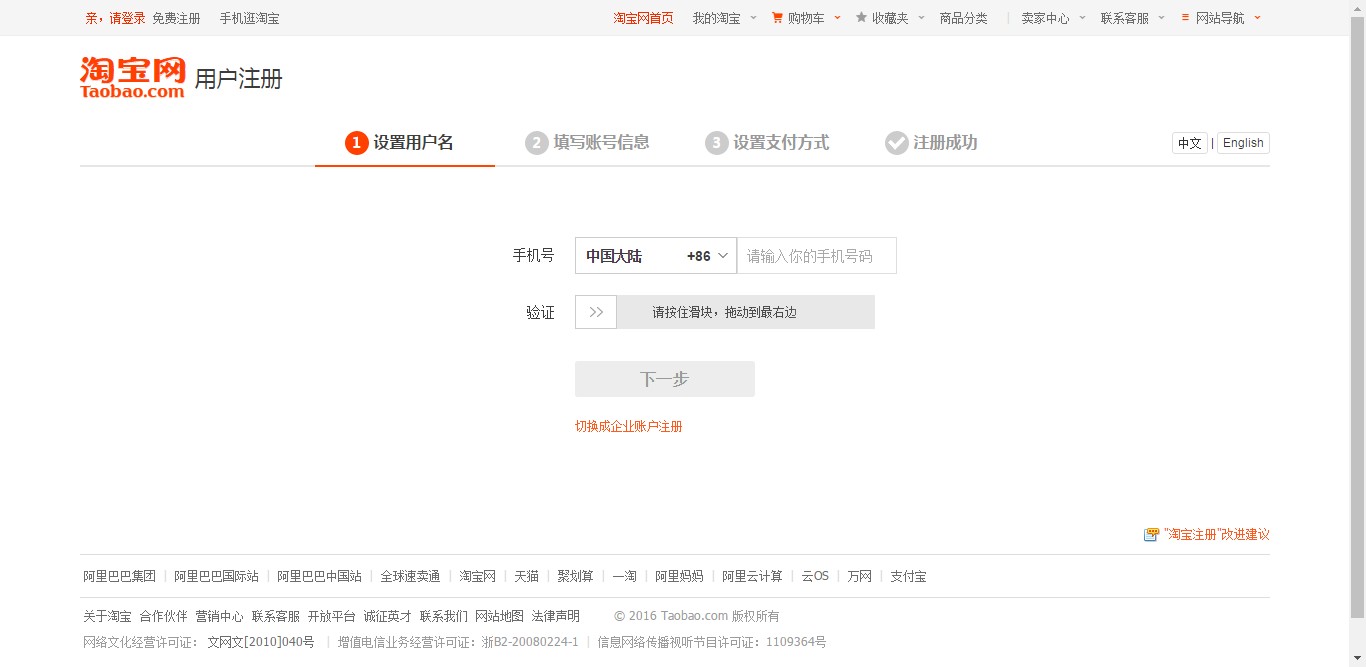Open 阿里云计算 footer link
1366x667 pixels.
(753, 576)
